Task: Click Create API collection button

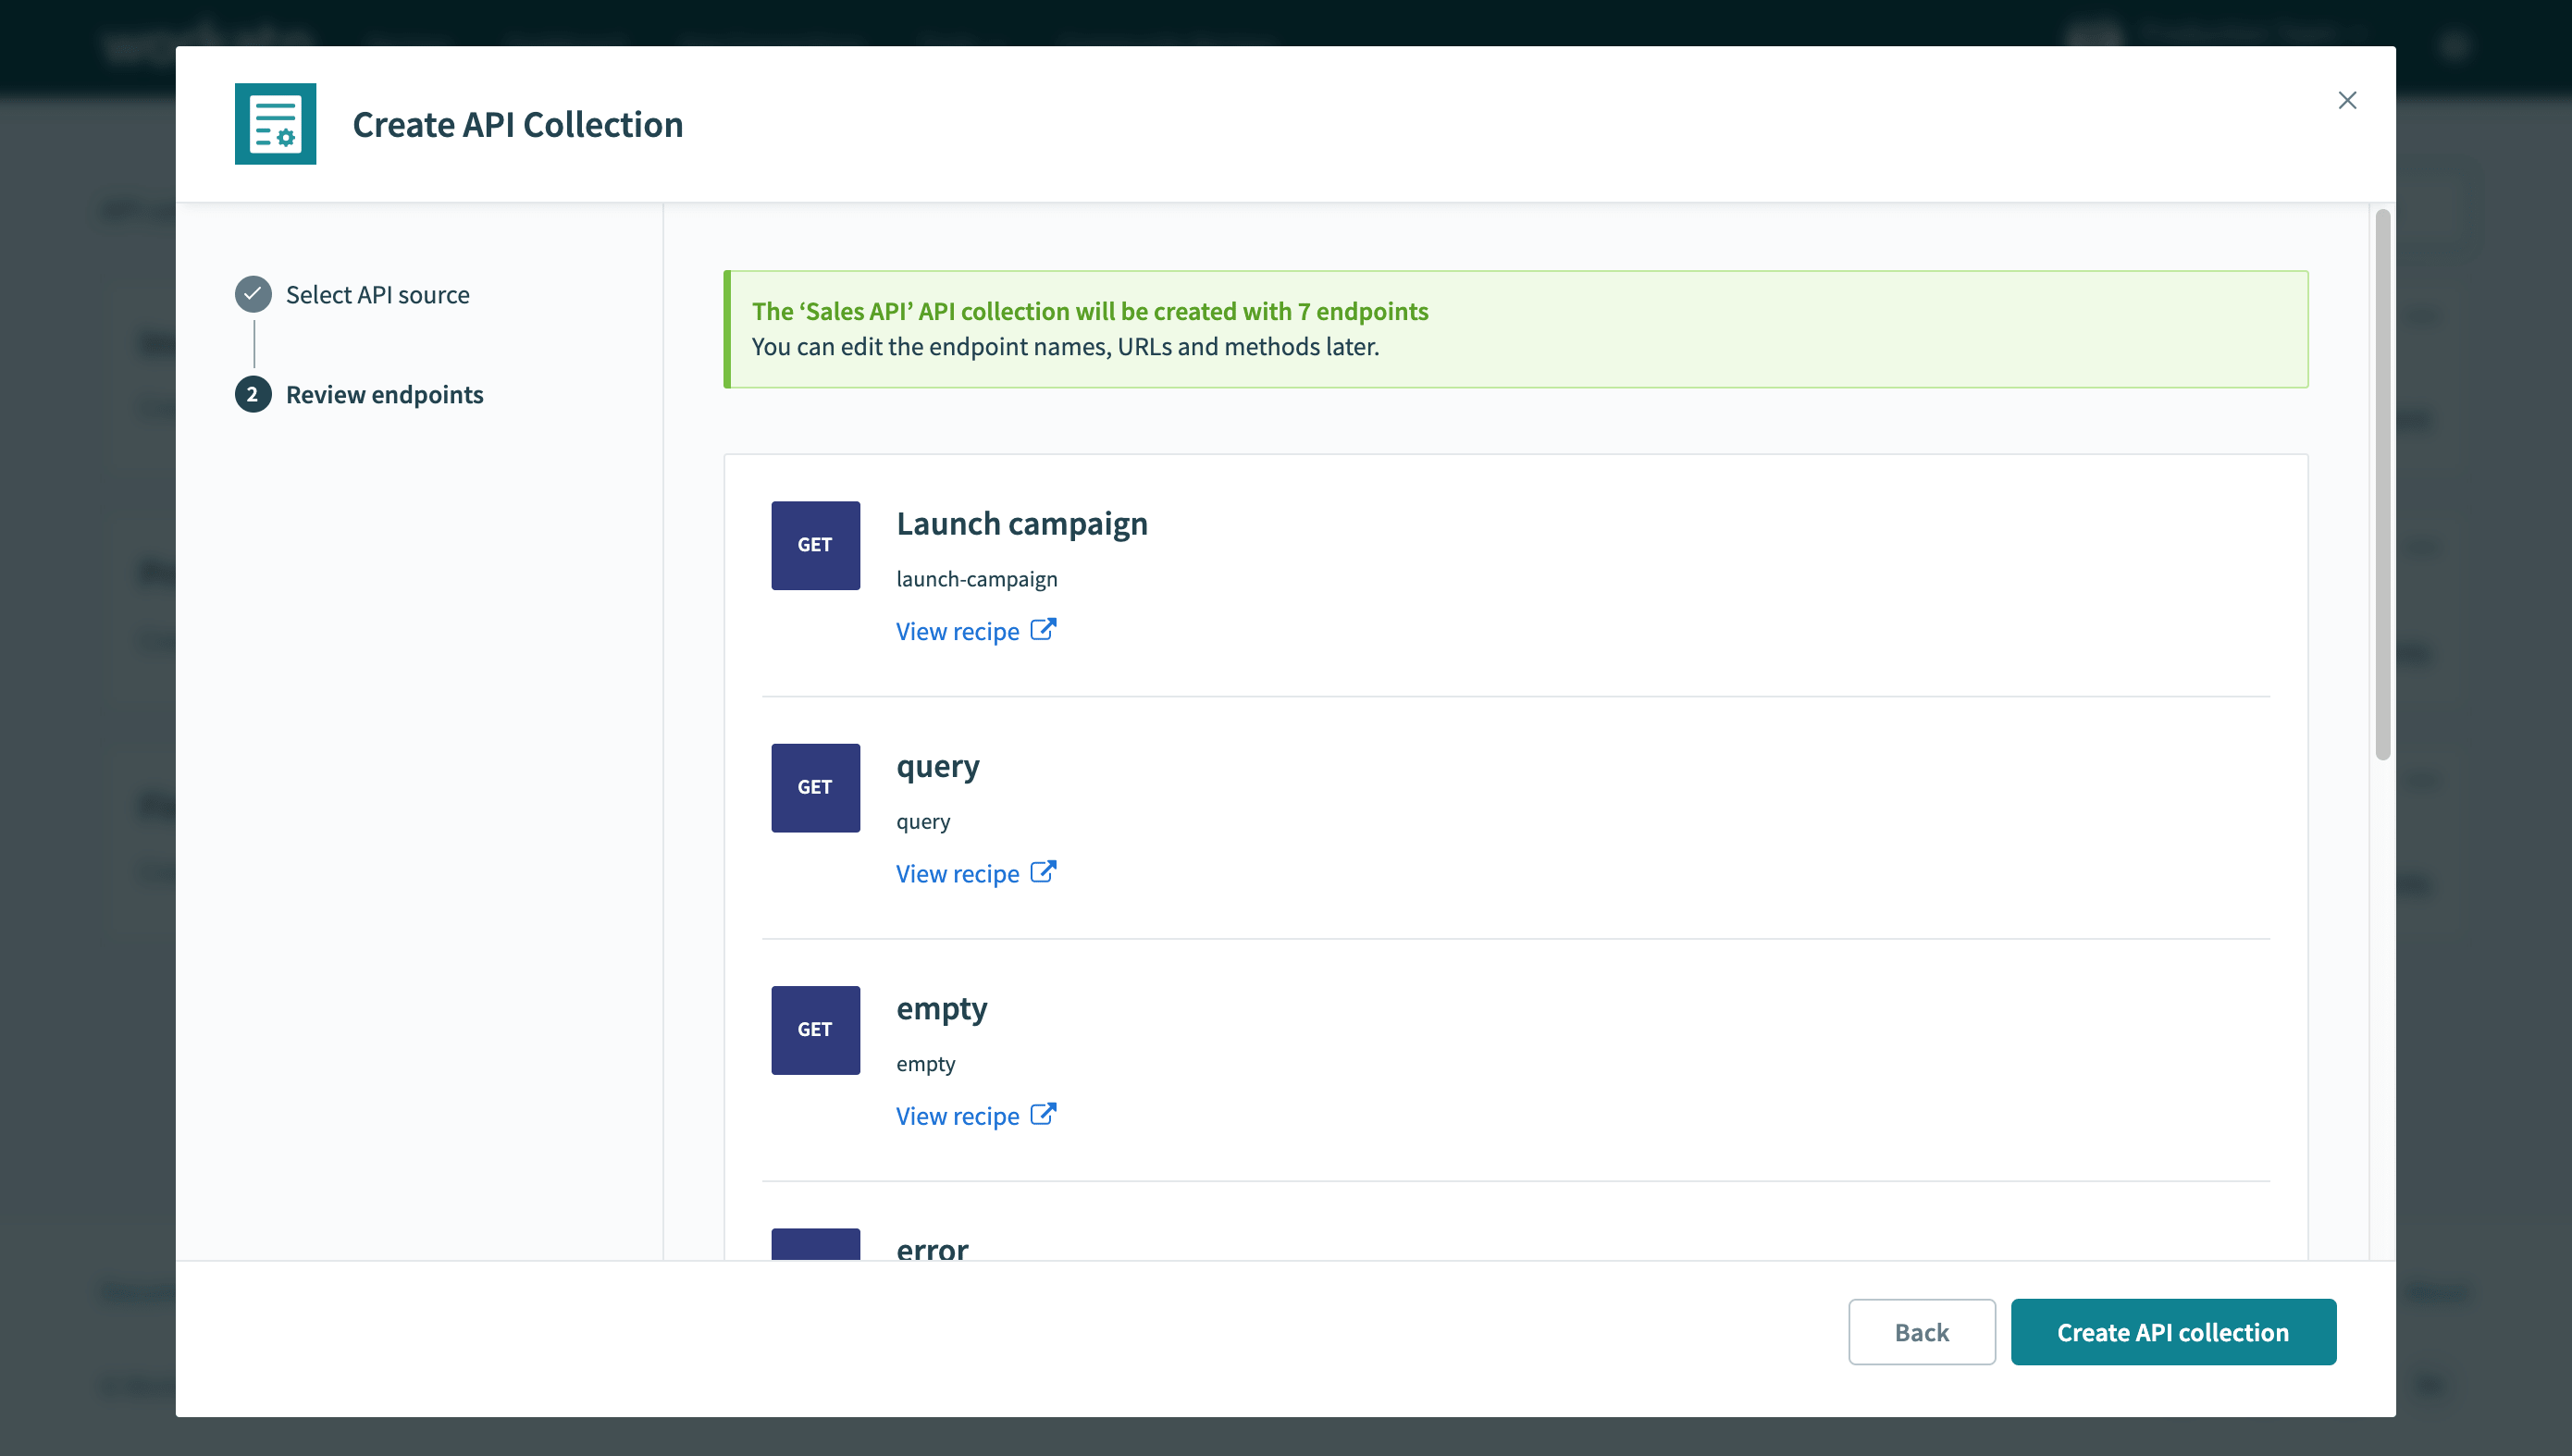Action: pos(2172,1332)
